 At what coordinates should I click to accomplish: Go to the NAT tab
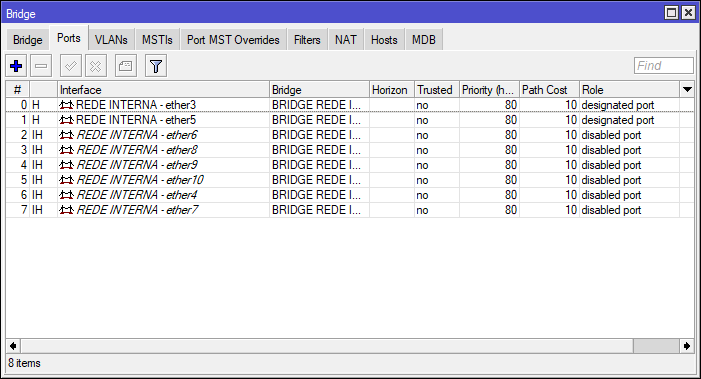coord(346,40)
